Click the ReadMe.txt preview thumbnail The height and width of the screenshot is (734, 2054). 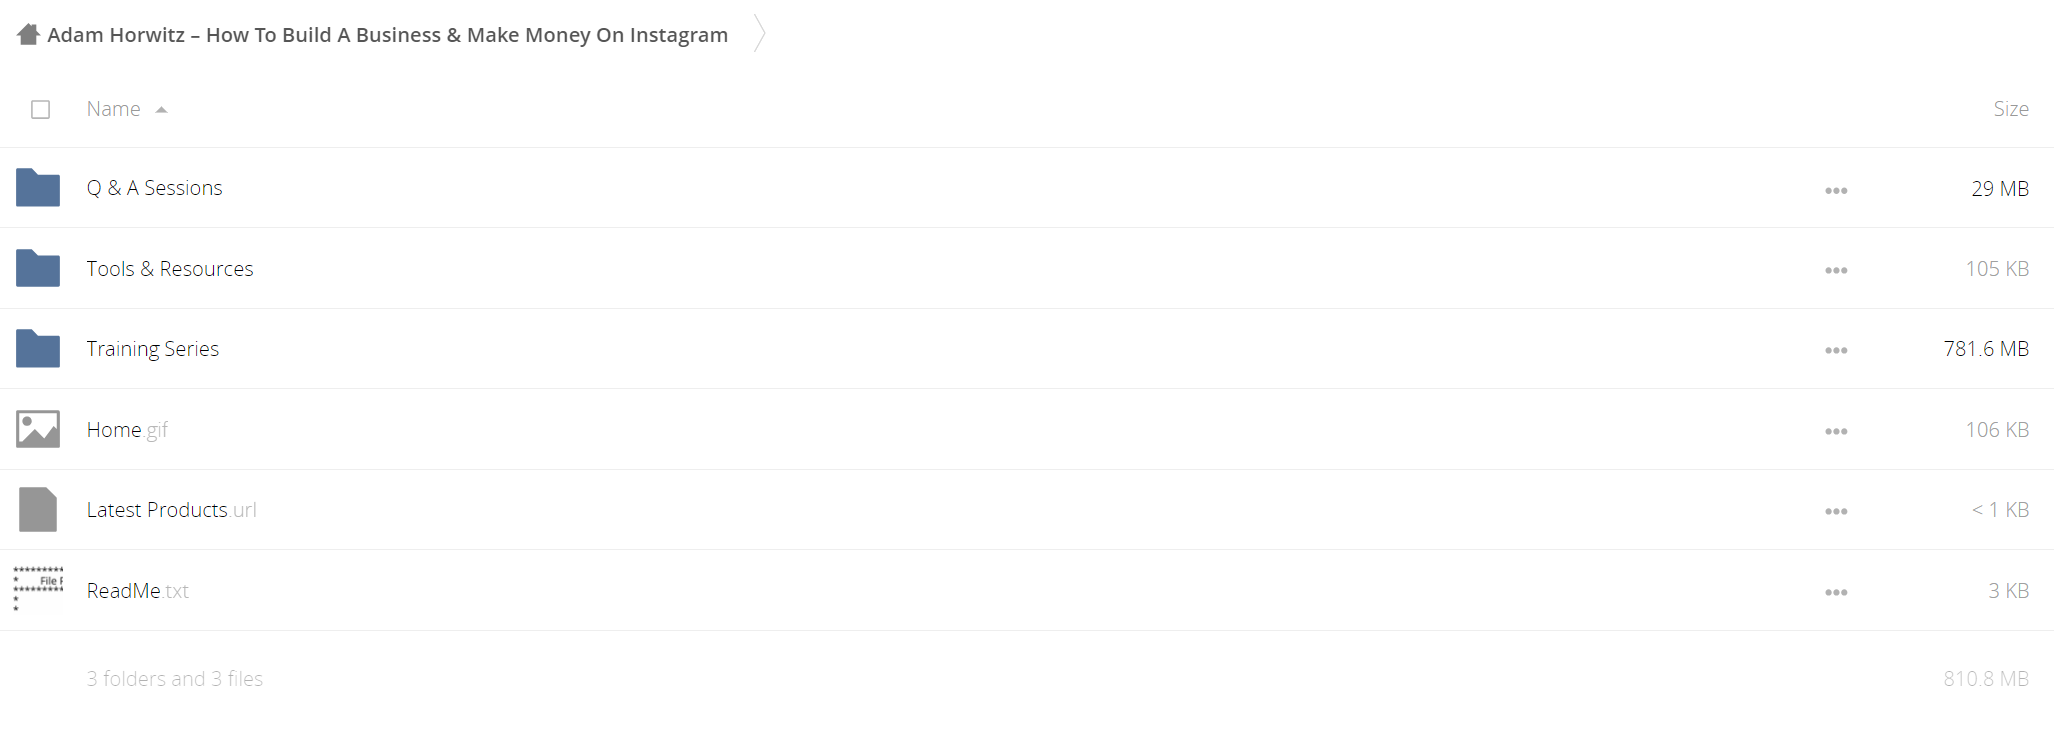pyautogui.click(x=38, y=590)
